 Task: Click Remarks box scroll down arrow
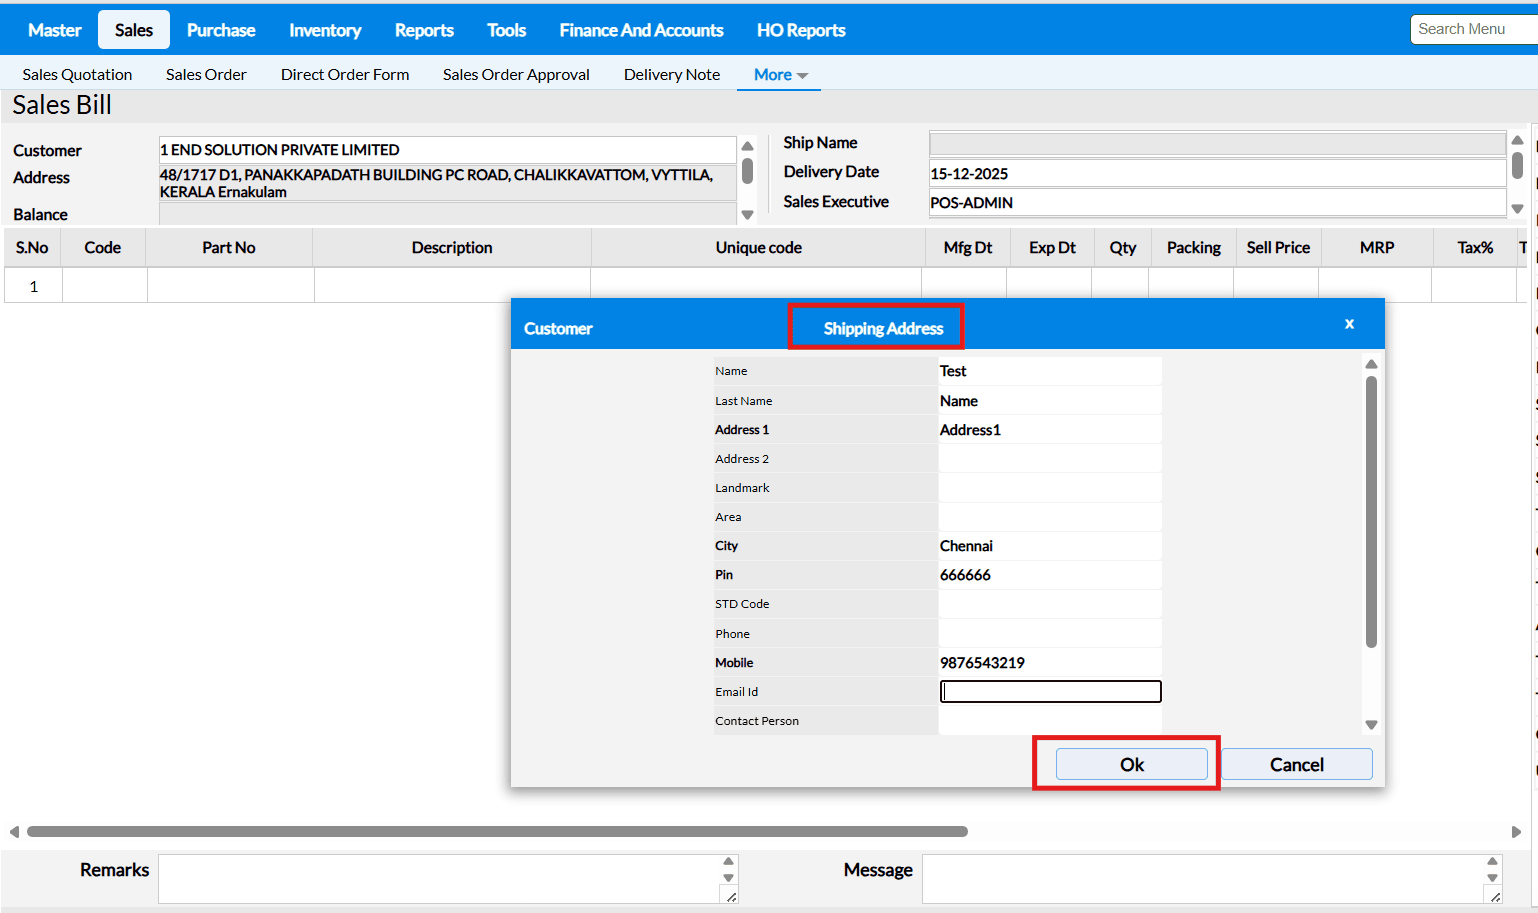728,878
